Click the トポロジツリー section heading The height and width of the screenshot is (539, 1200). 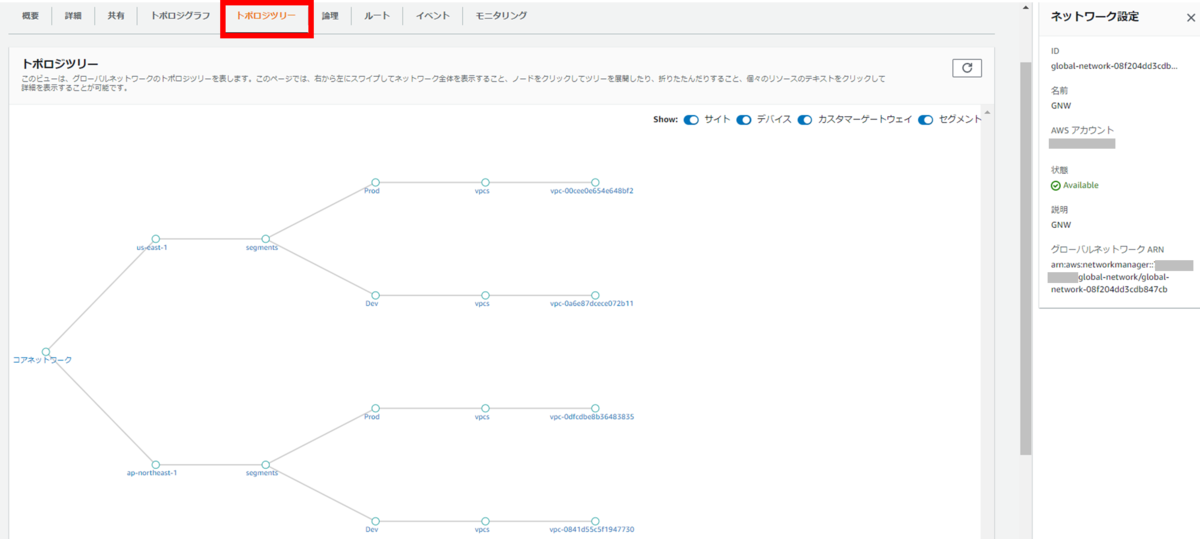pyautogui.click(x=60, y=64)
